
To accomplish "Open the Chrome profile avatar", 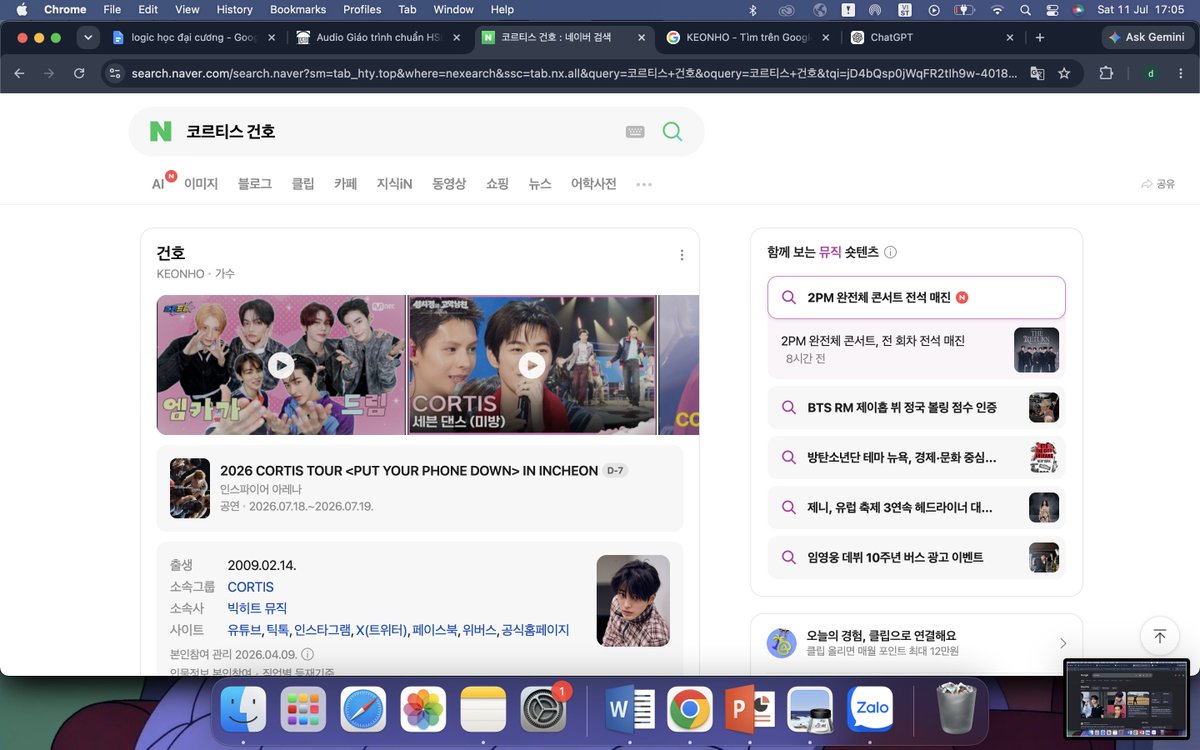I will pyautogui.click(x=1151, y=73).
